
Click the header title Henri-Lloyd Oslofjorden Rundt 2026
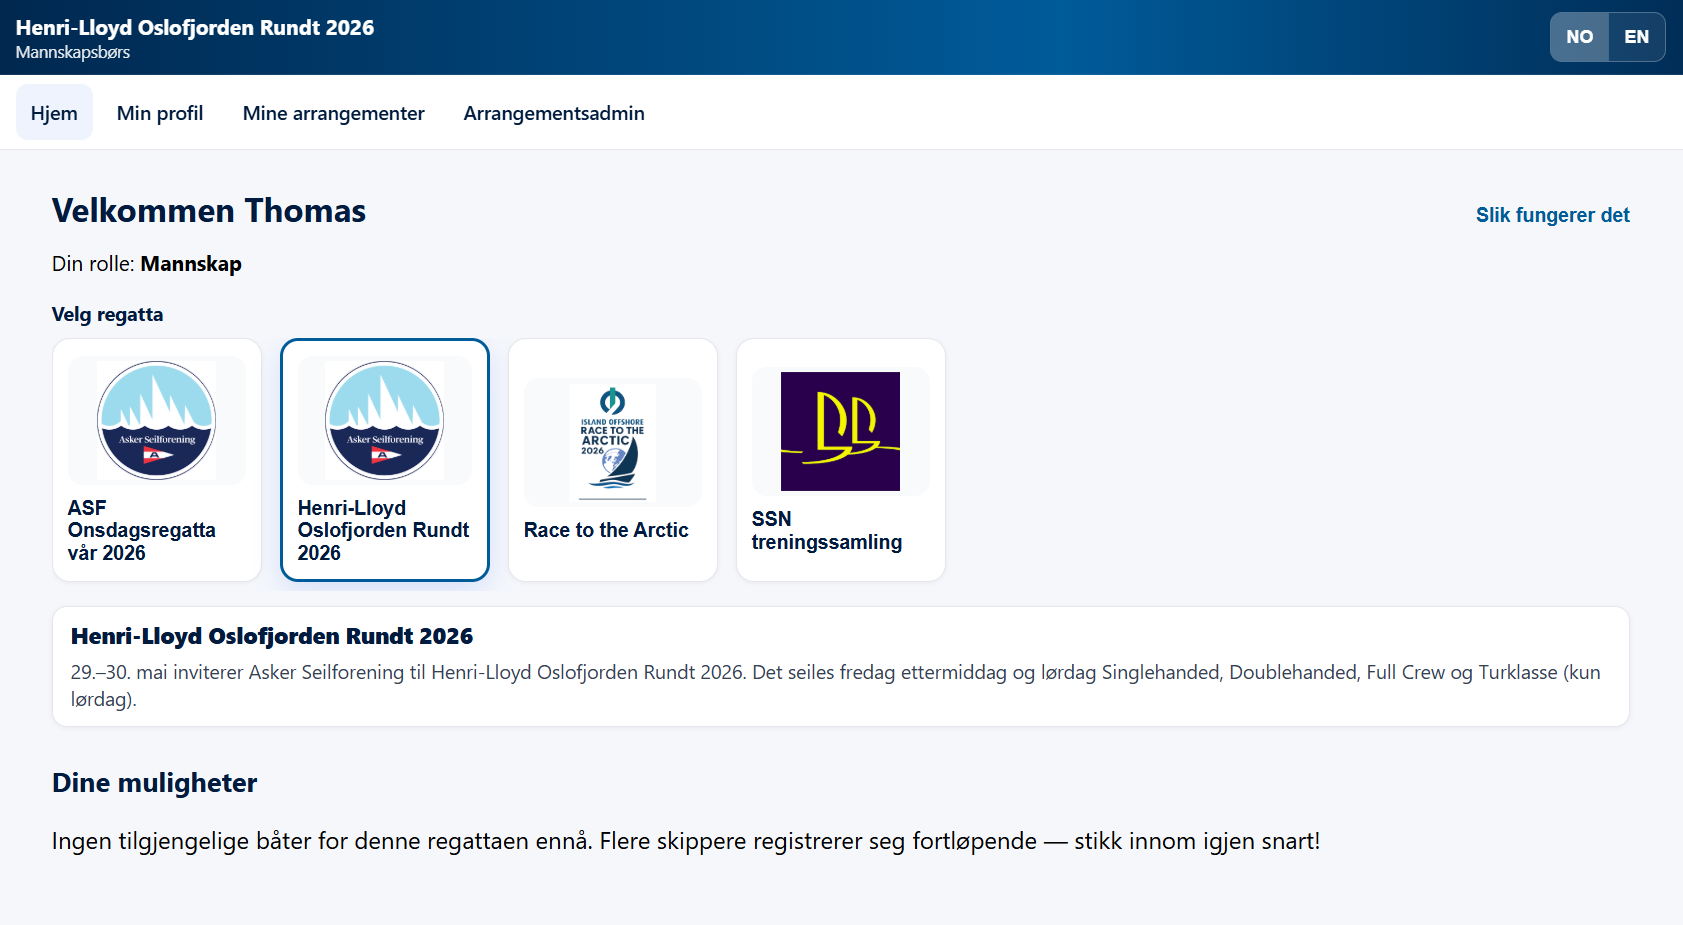[195, 28]
